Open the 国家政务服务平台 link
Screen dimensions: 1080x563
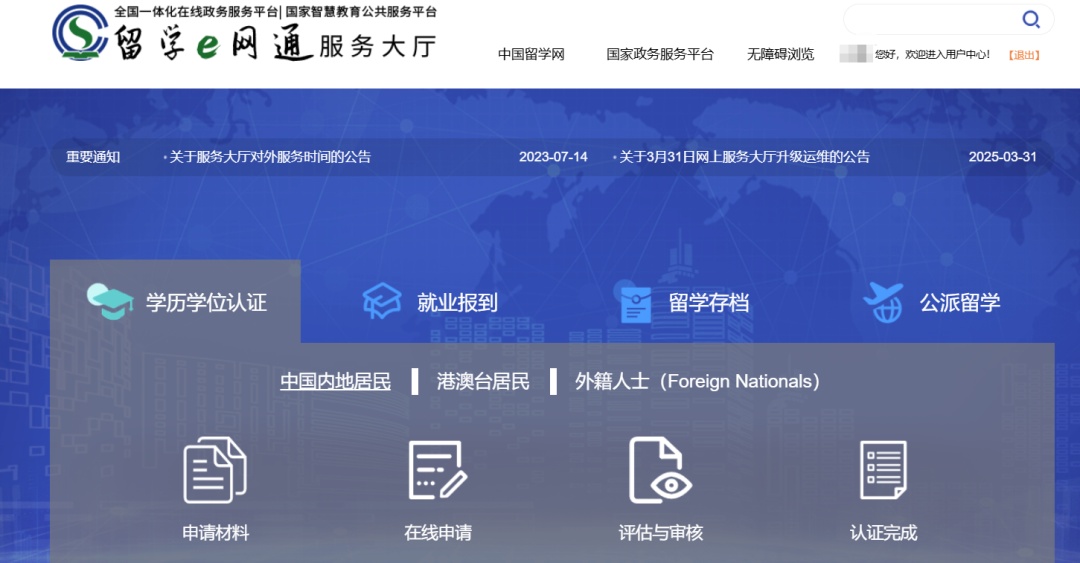[x=660, y=54]
